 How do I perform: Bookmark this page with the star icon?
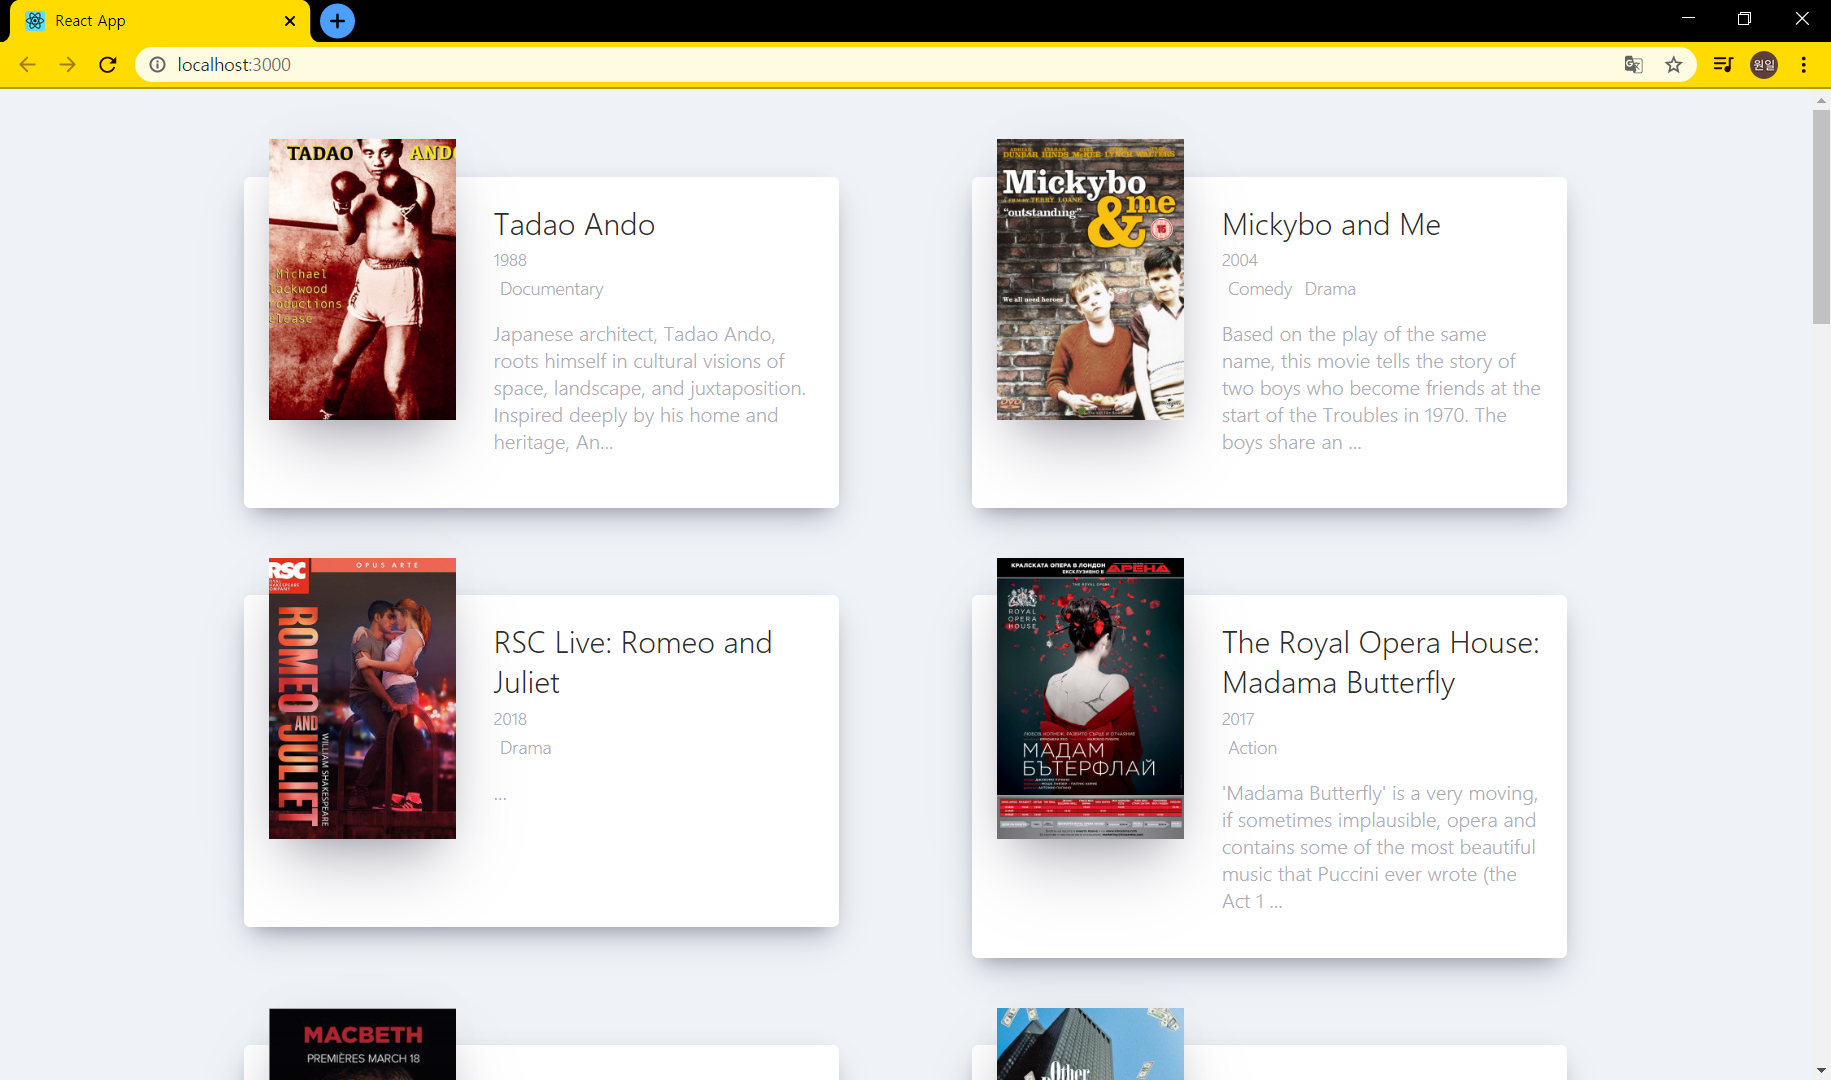tap(1673, 65)
